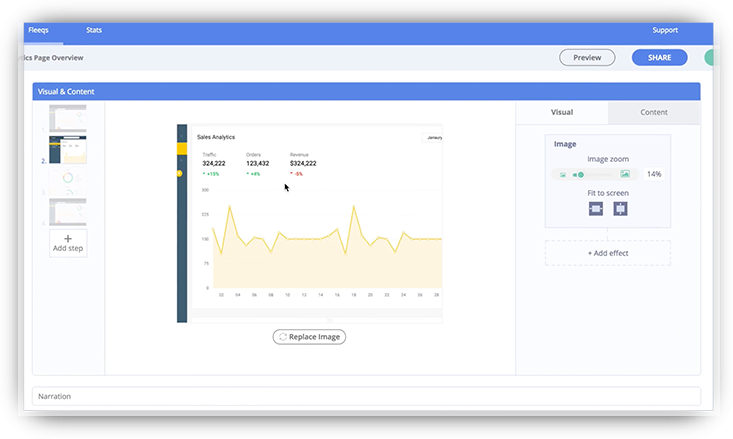Click the plus icon above Add step
The width and height of the screenshot is (733, 439).
[x=68, y=239]
